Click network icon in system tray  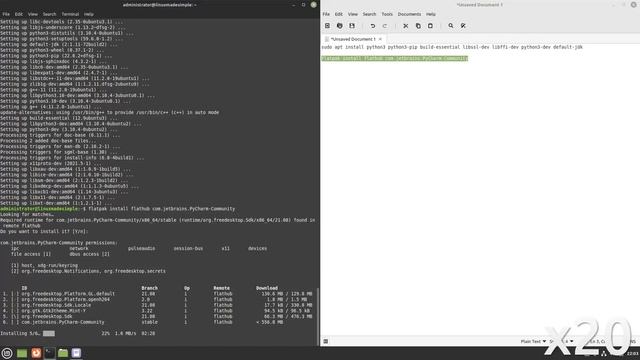(604, 353)
